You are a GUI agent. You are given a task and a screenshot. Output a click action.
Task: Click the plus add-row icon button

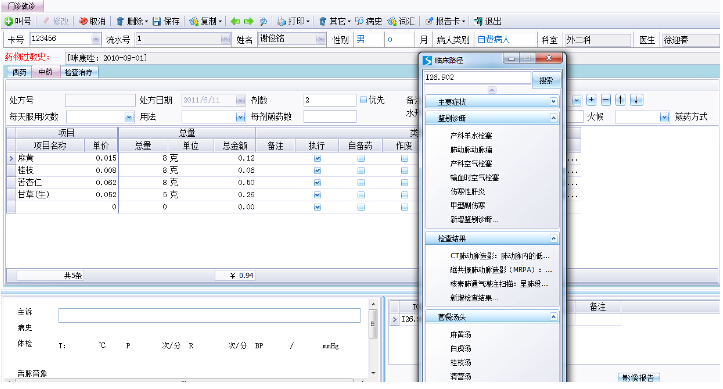point(591,100)
